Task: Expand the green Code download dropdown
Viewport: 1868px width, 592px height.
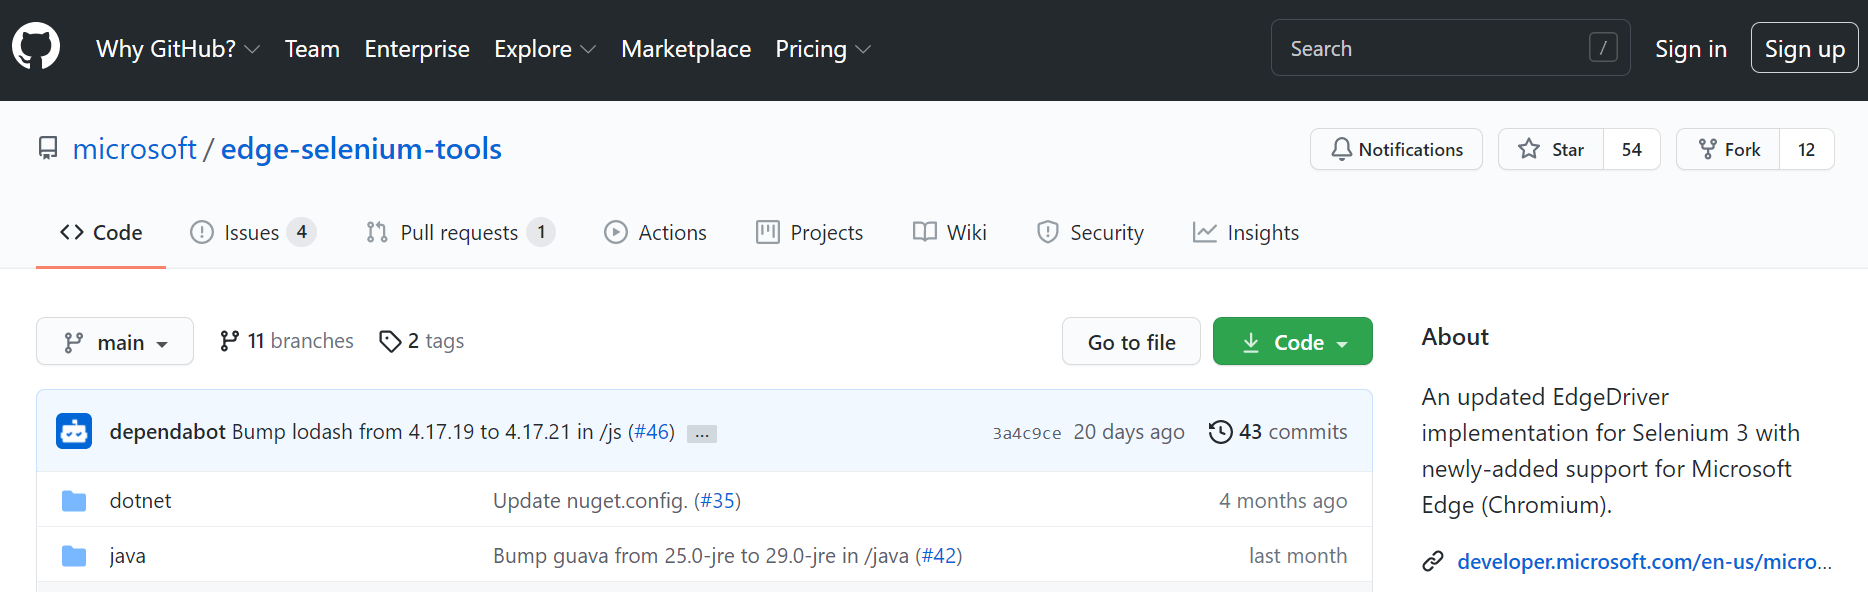Action: point(1292,342)
